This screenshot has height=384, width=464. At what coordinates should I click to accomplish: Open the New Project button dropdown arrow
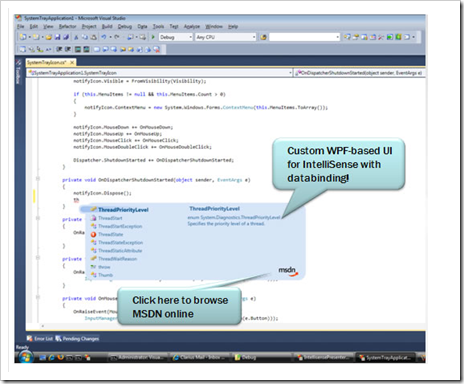coord(29,37)
